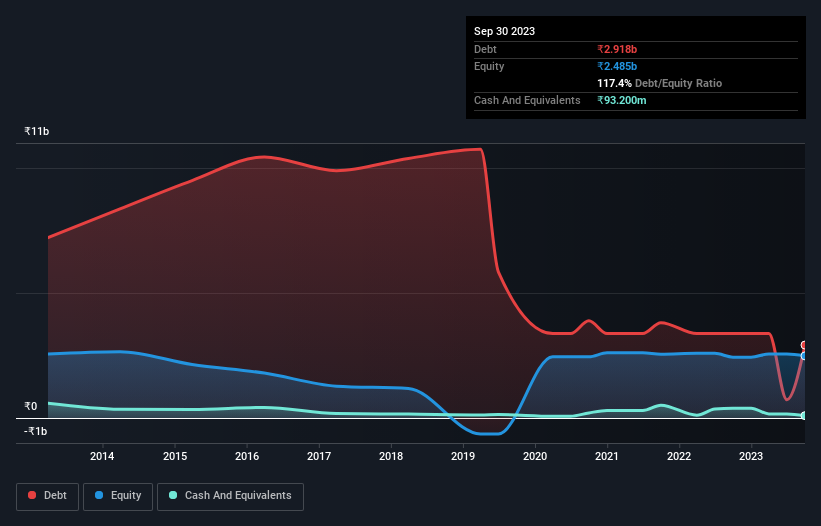Click the 2023 x-axis label
This screenshot has height=526, width=821.
click(751, 456)
